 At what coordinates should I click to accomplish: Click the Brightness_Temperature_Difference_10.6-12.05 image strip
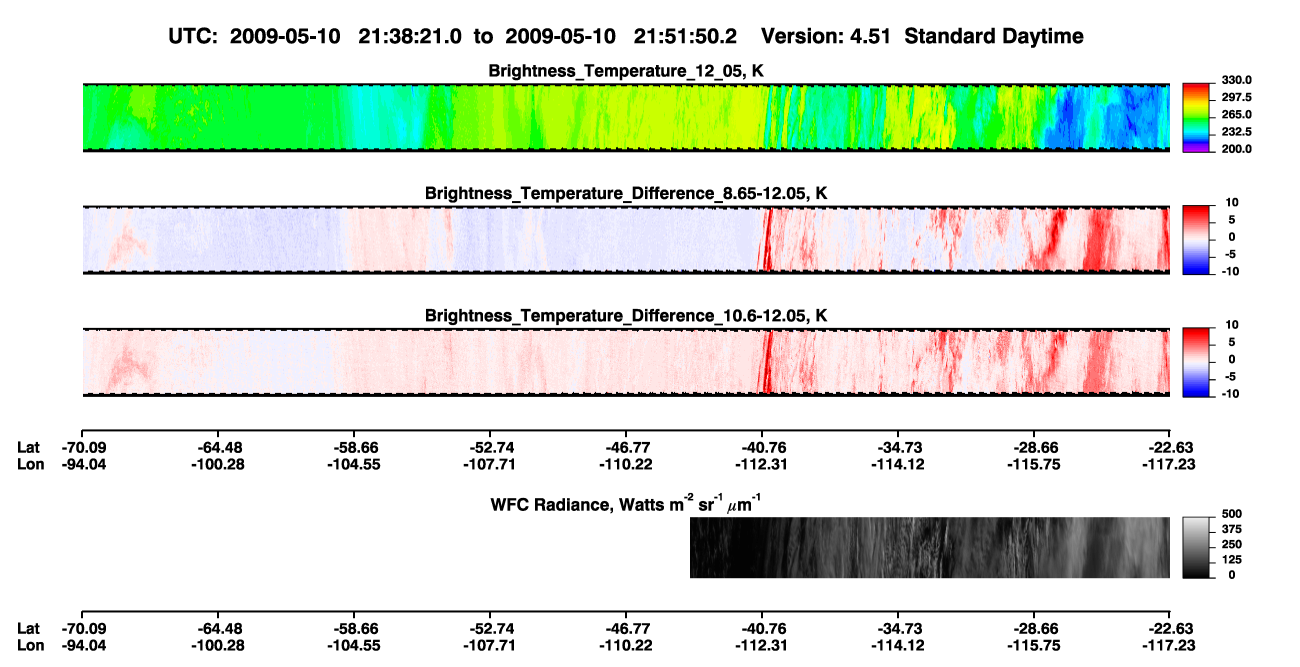(x=625, y=362)
